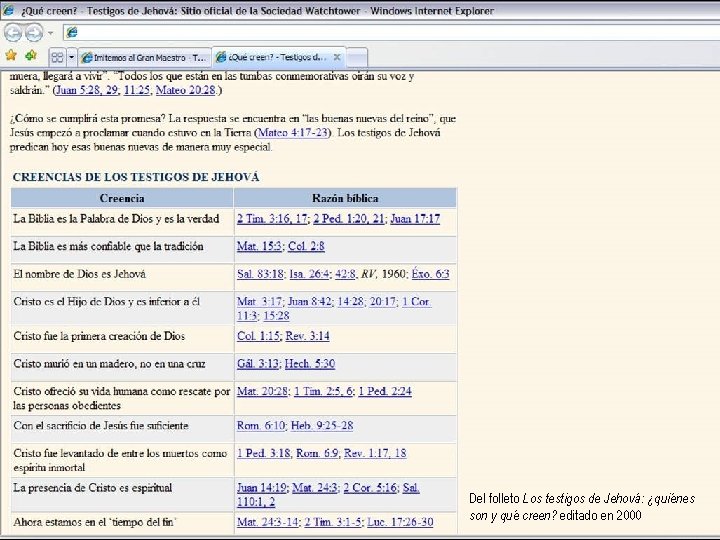Open the Juan 17:17 link
Viewport: 720px width, 540px height.
pyautogui.click(x=415, y=219)
